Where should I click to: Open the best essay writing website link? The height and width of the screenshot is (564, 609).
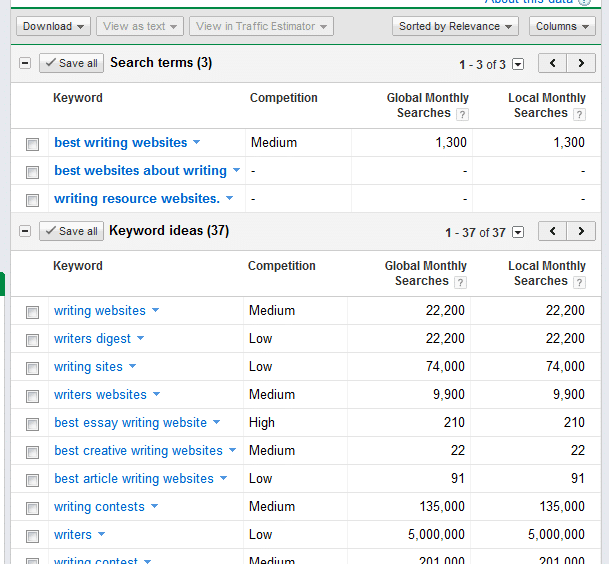(131, 422)
